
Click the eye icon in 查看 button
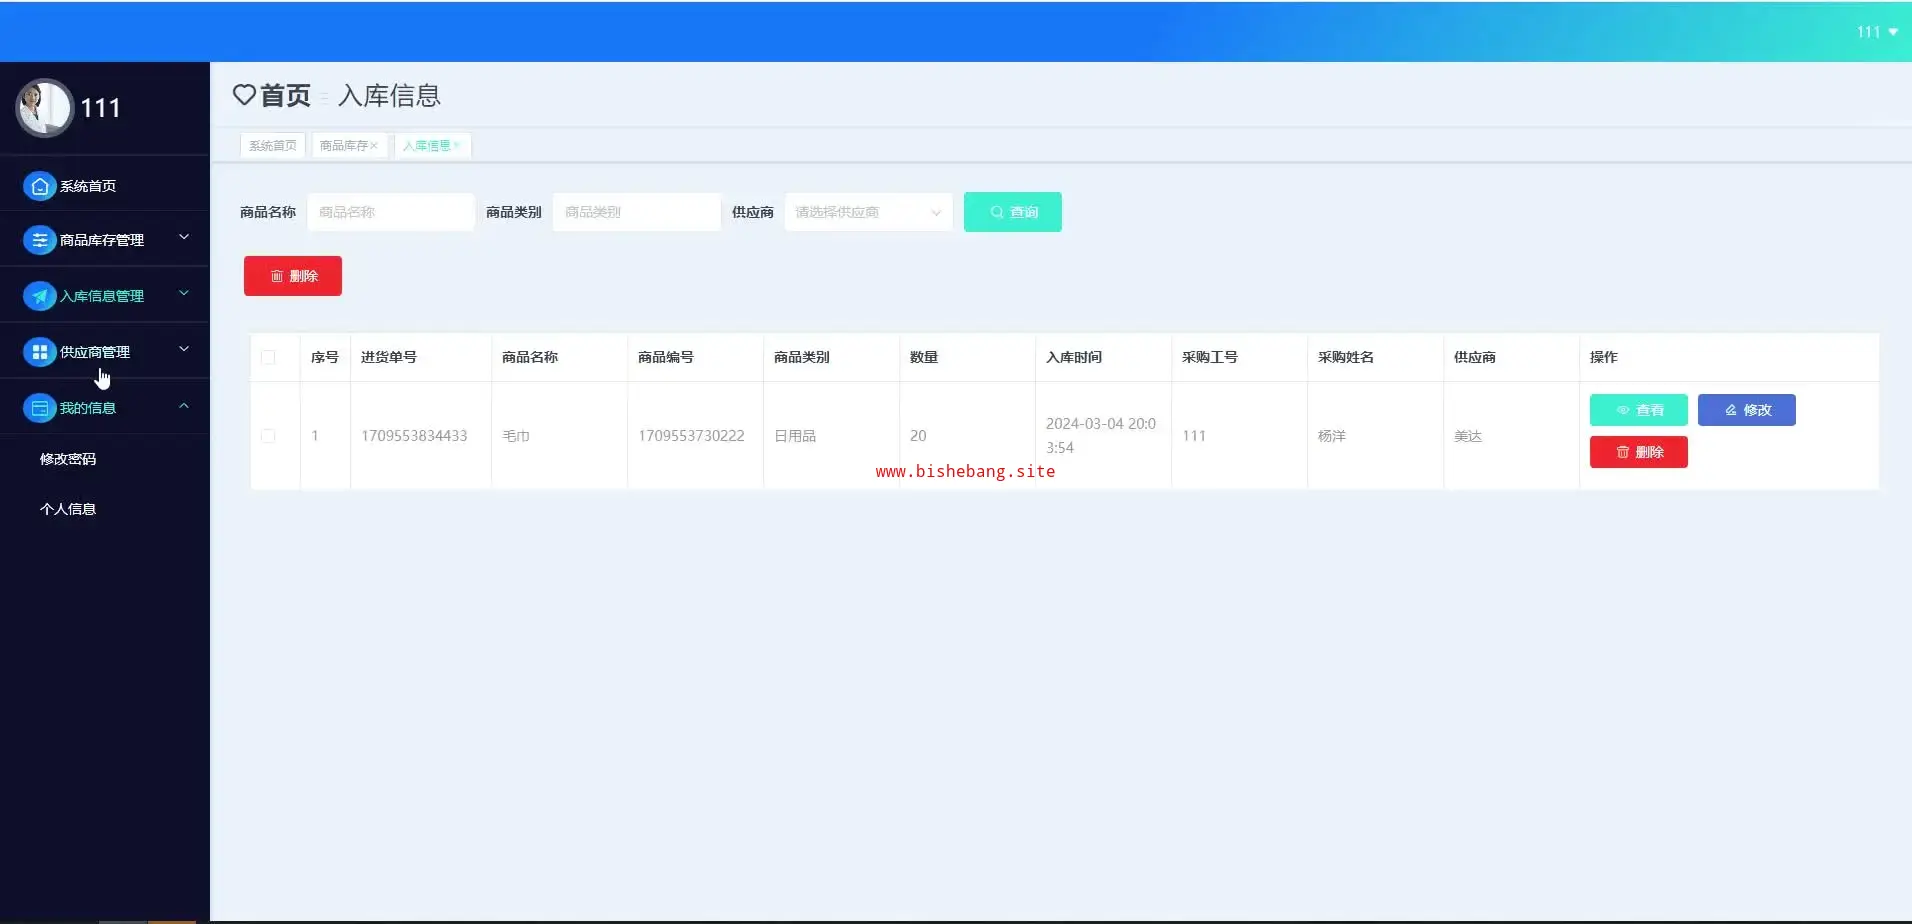[1623, 410]
